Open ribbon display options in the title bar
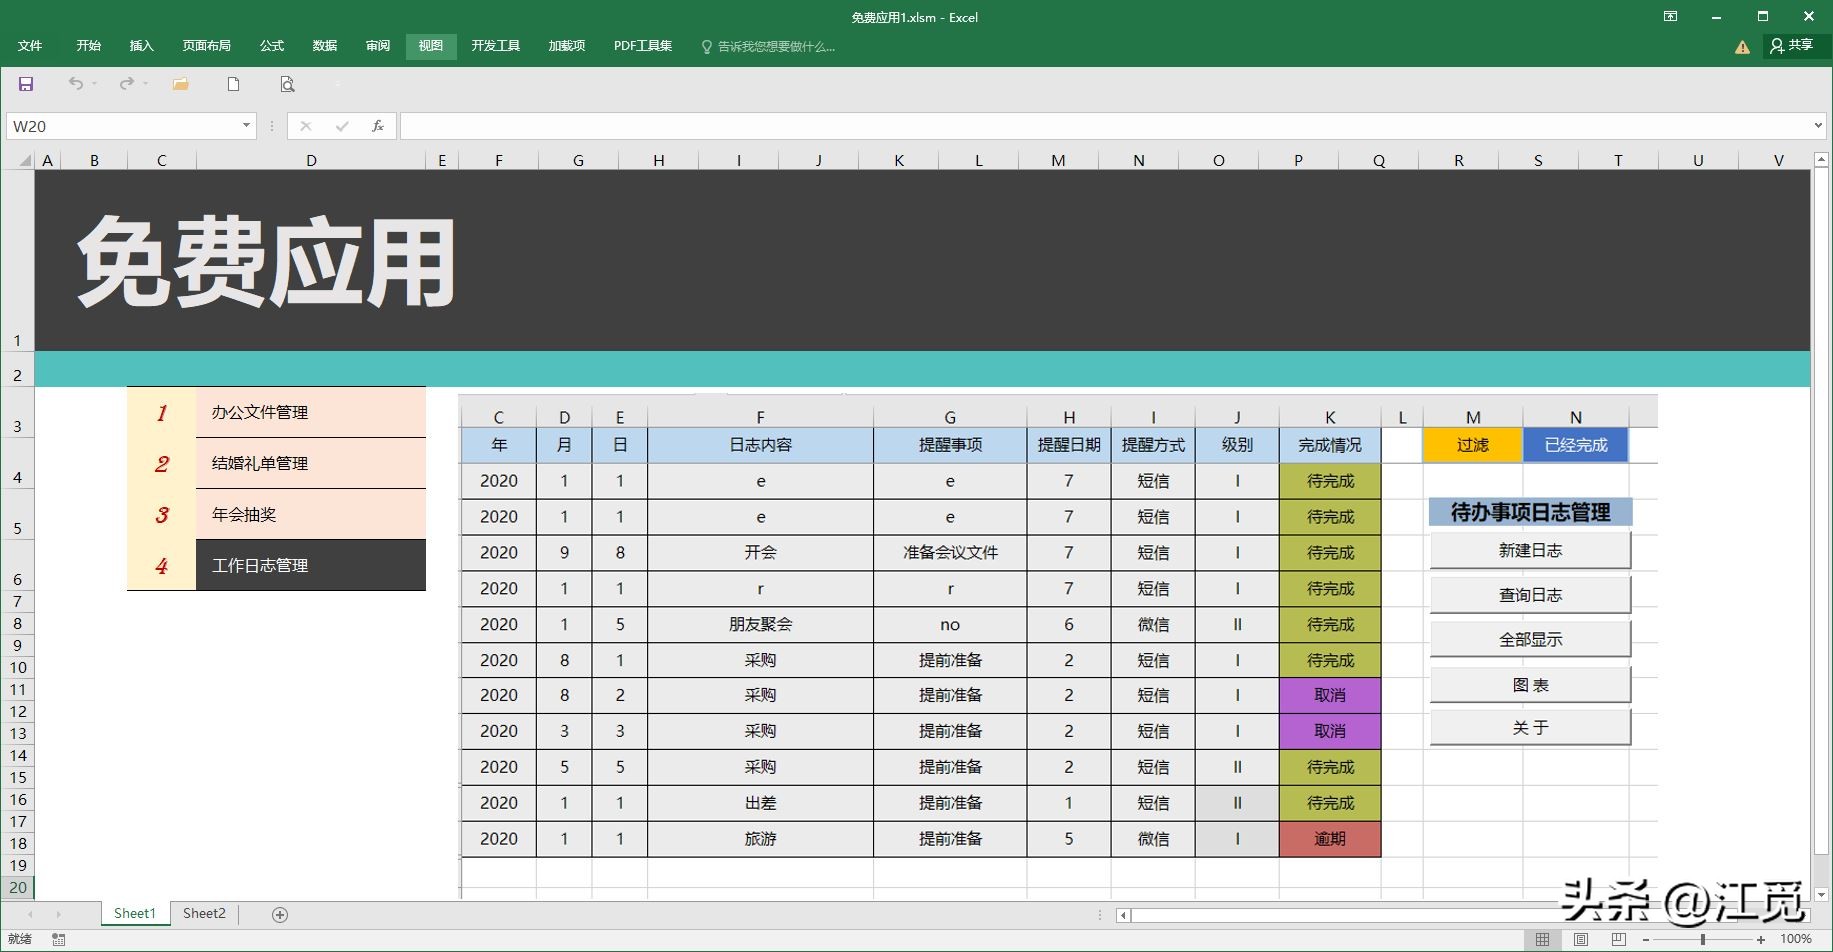Screen dimensions: 1833x952 click(x=1670, y=16)
